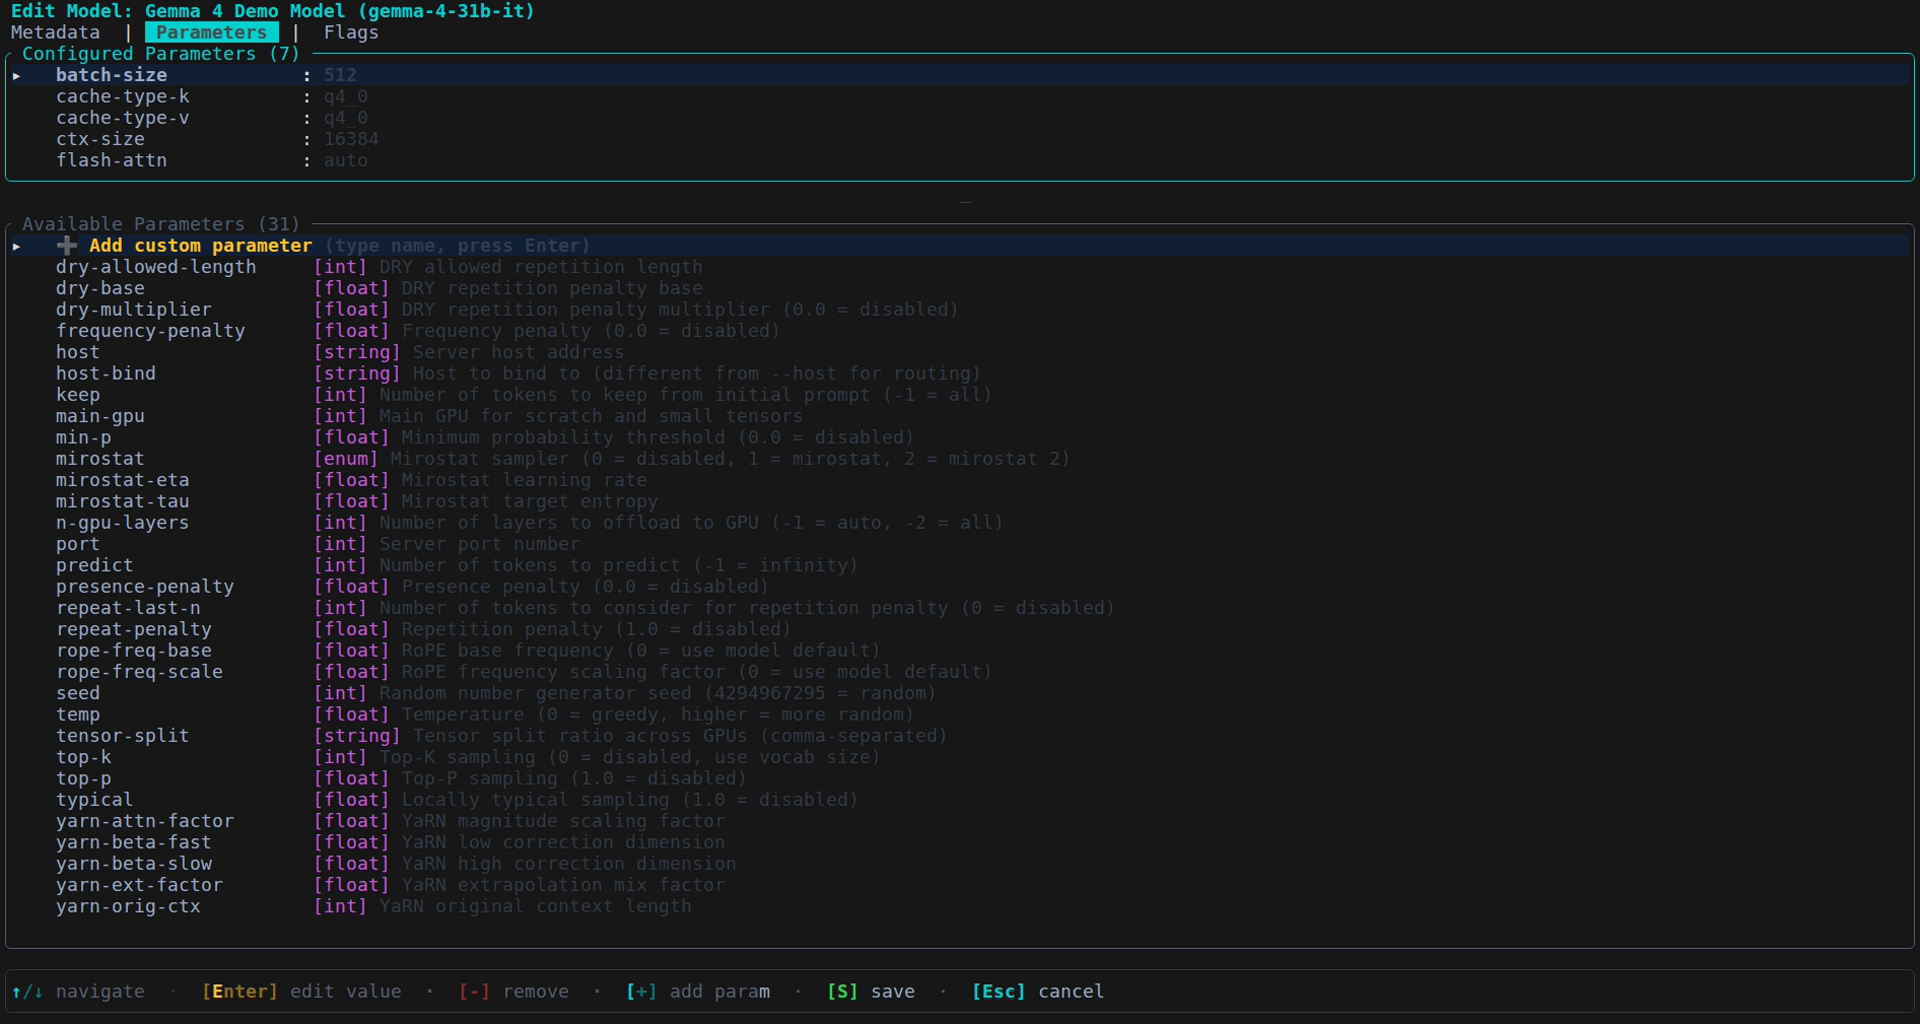The image size is (1920, 1024).
Task: Select the ctx-size parameter
Action: click(x=100, y=139)
